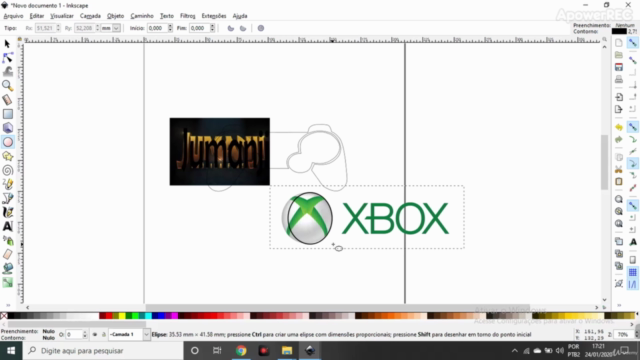The width and height of the screenshot is (640, 360).
Task: Open the Ajuda menu
Action: (x=240, y=16)
